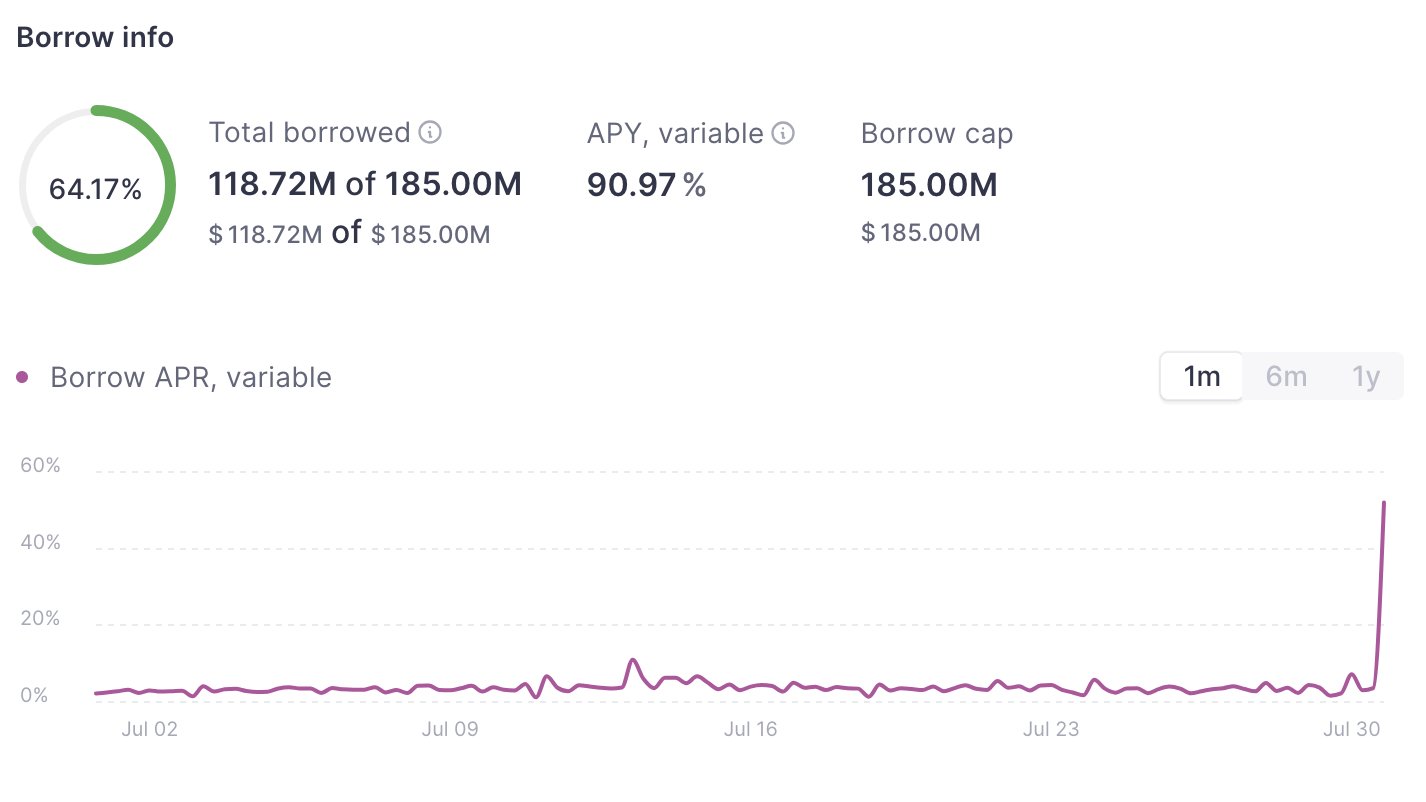Click the 90.97 % APY value

tap(647, 185)
